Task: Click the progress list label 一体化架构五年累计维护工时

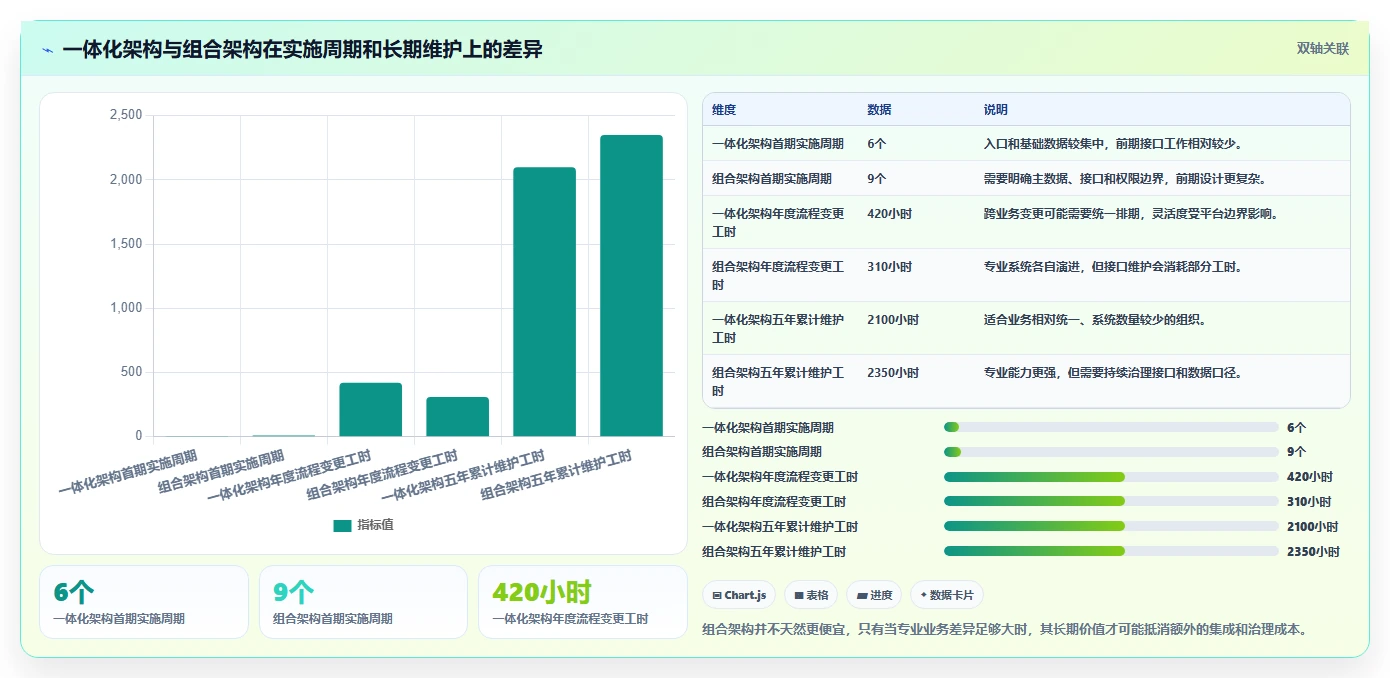Action: (x=780, y=527)
